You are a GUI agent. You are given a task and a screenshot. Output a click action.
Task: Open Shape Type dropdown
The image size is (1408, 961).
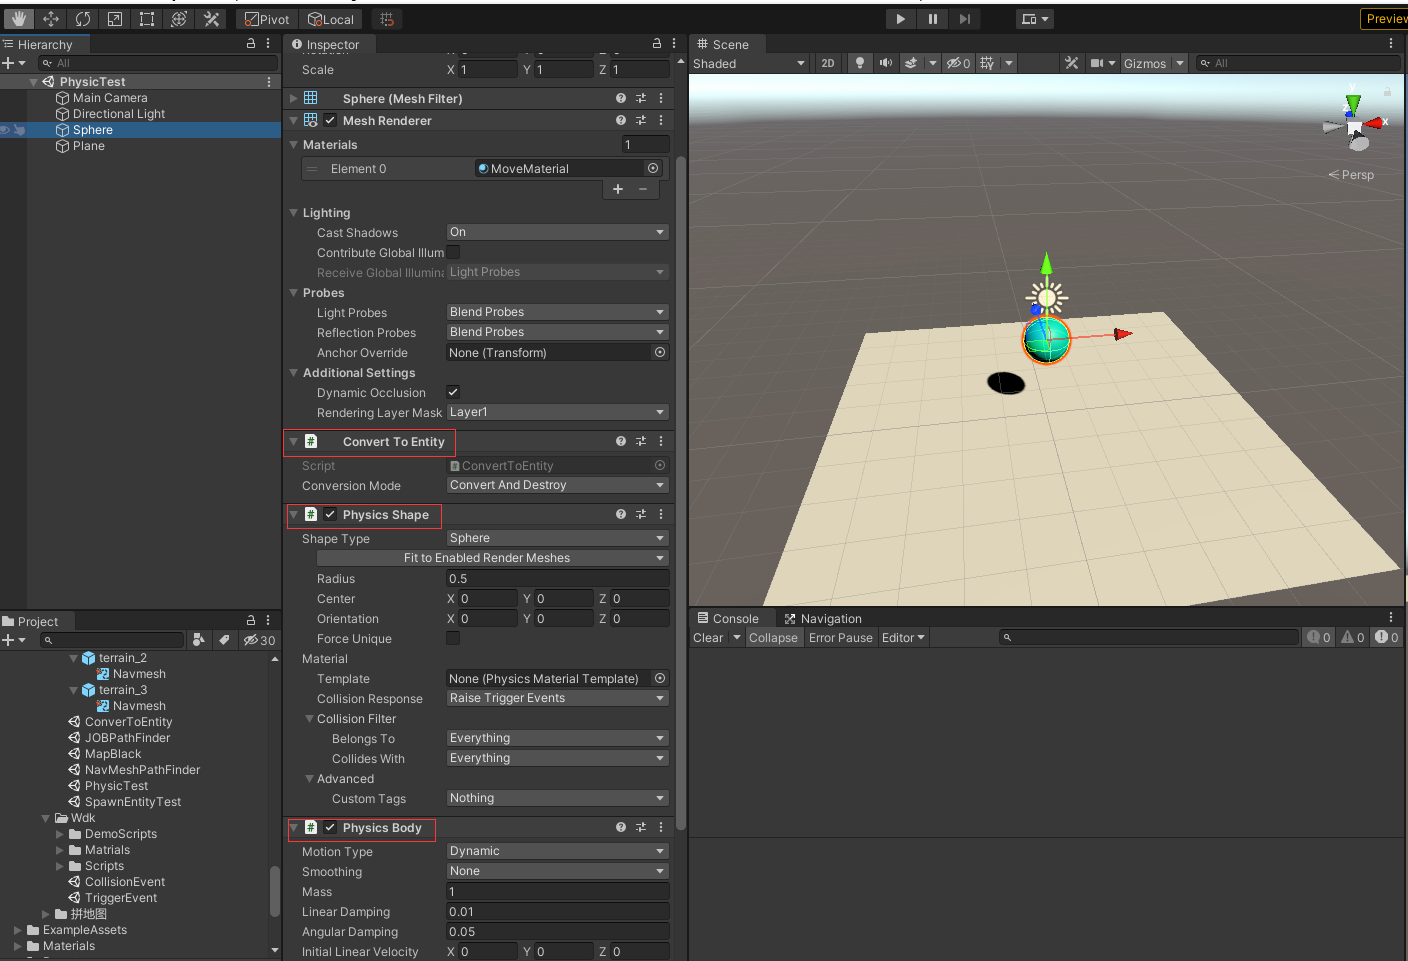(x=558, y=538)
